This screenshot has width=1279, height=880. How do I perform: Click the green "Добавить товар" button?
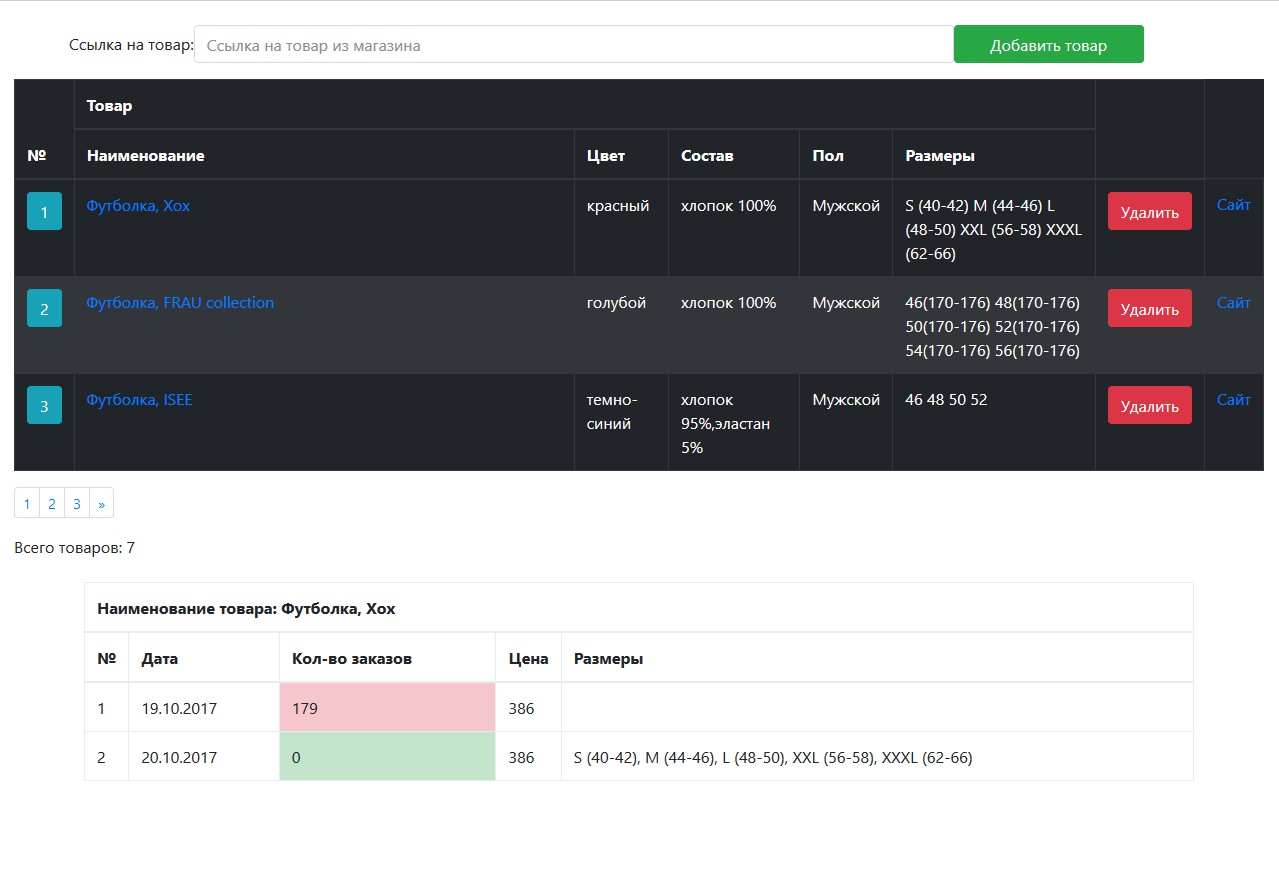[1048, 45]
